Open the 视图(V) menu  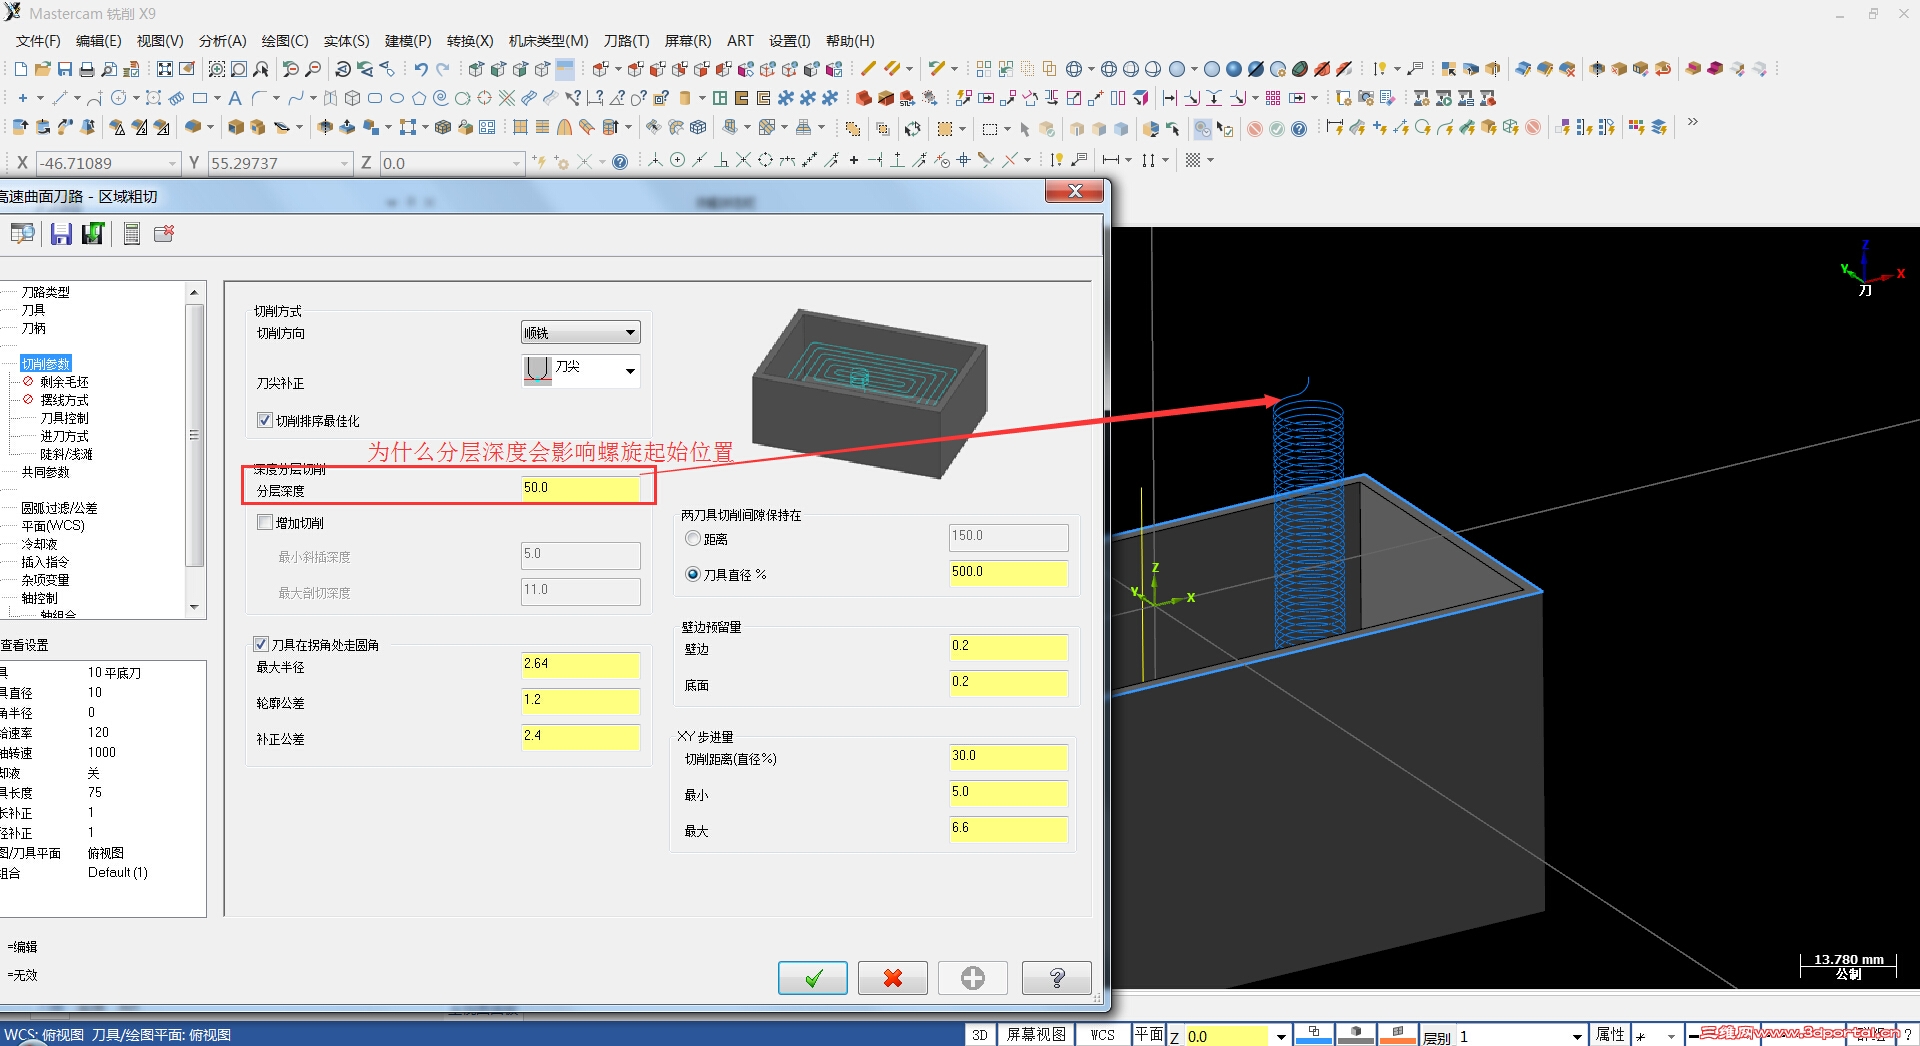[x=160, y=41]
